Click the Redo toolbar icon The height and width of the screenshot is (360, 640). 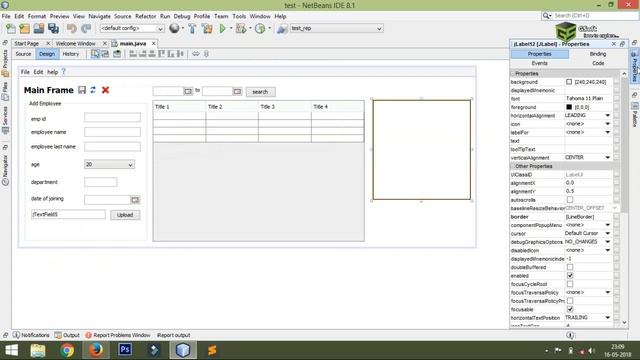click(86, 29)
